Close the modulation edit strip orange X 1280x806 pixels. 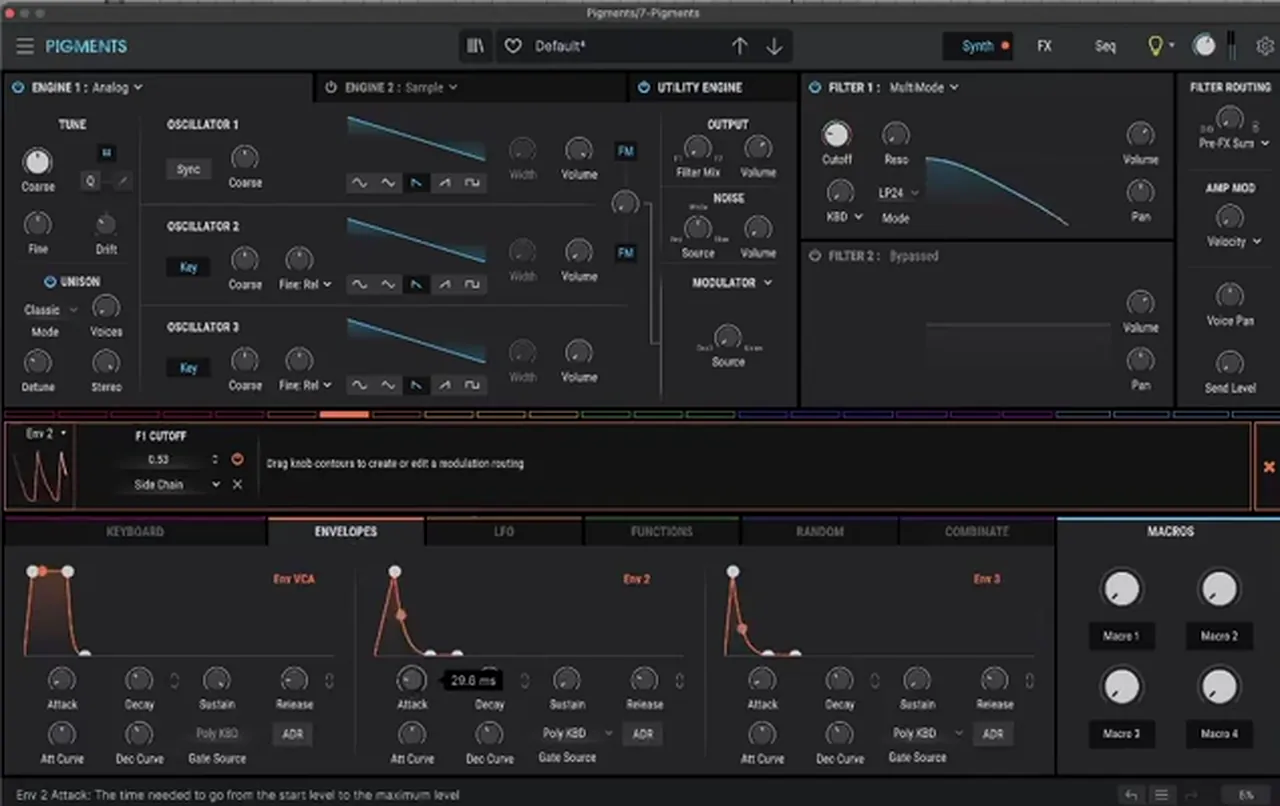point(1268,467)
